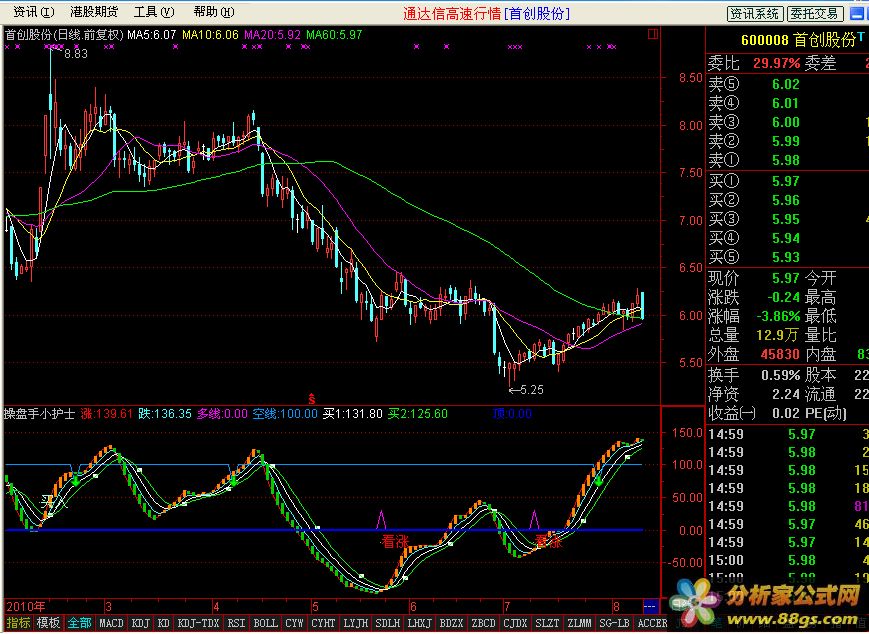This screenshot has width=869, height=634.
Task: Click the 委比 29.97% value
Action: tap(776, 63)
